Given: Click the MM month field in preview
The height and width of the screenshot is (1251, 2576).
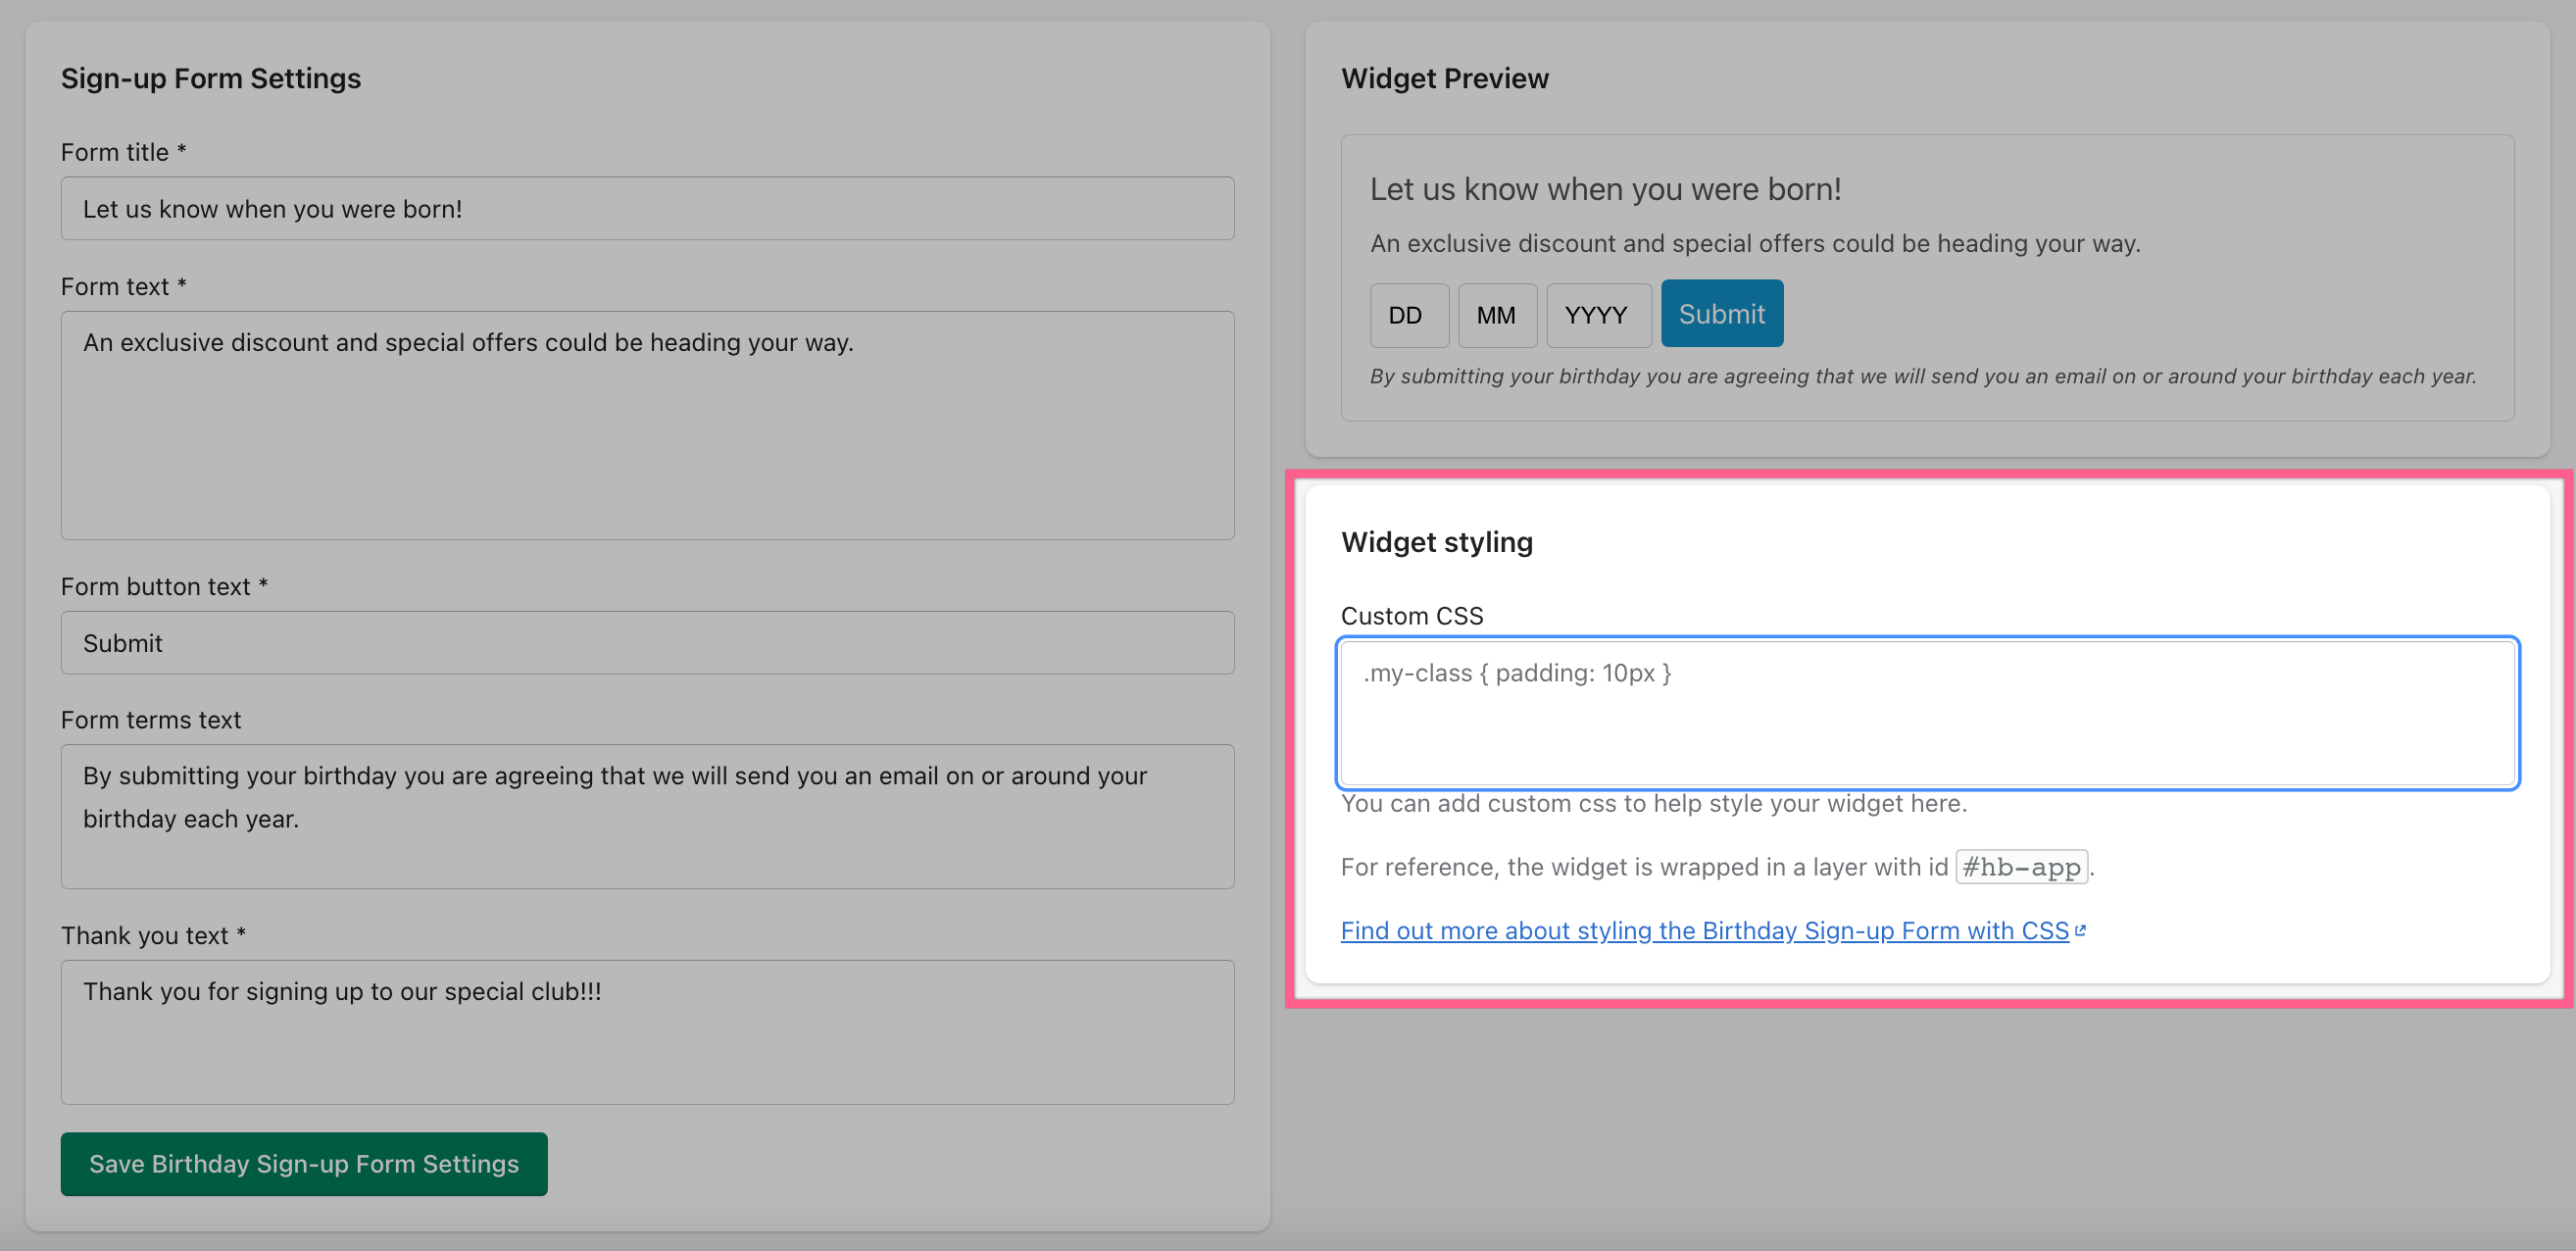Looking at the screenshot, I should (x=1496, y=315).
